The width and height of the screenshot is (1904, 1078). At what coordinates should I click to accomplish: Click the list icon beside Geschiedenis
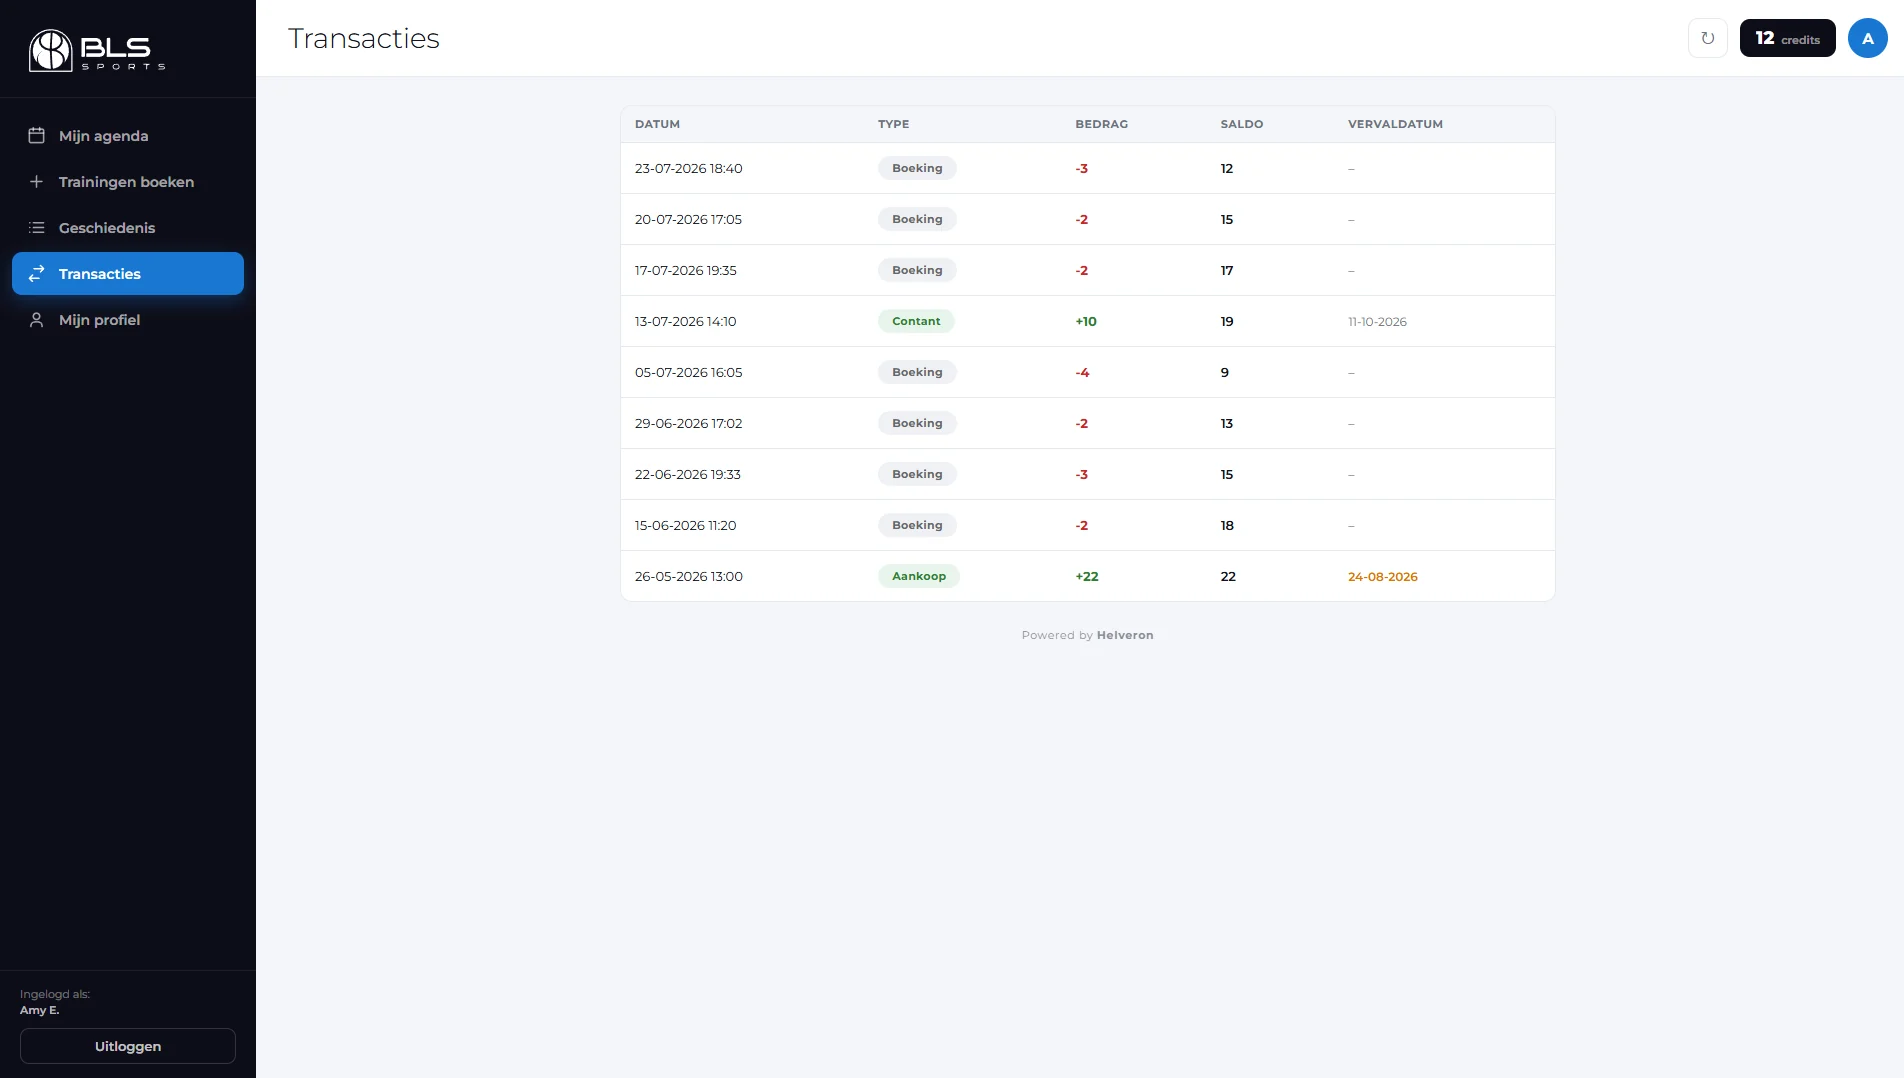click(x=36, y=227)
